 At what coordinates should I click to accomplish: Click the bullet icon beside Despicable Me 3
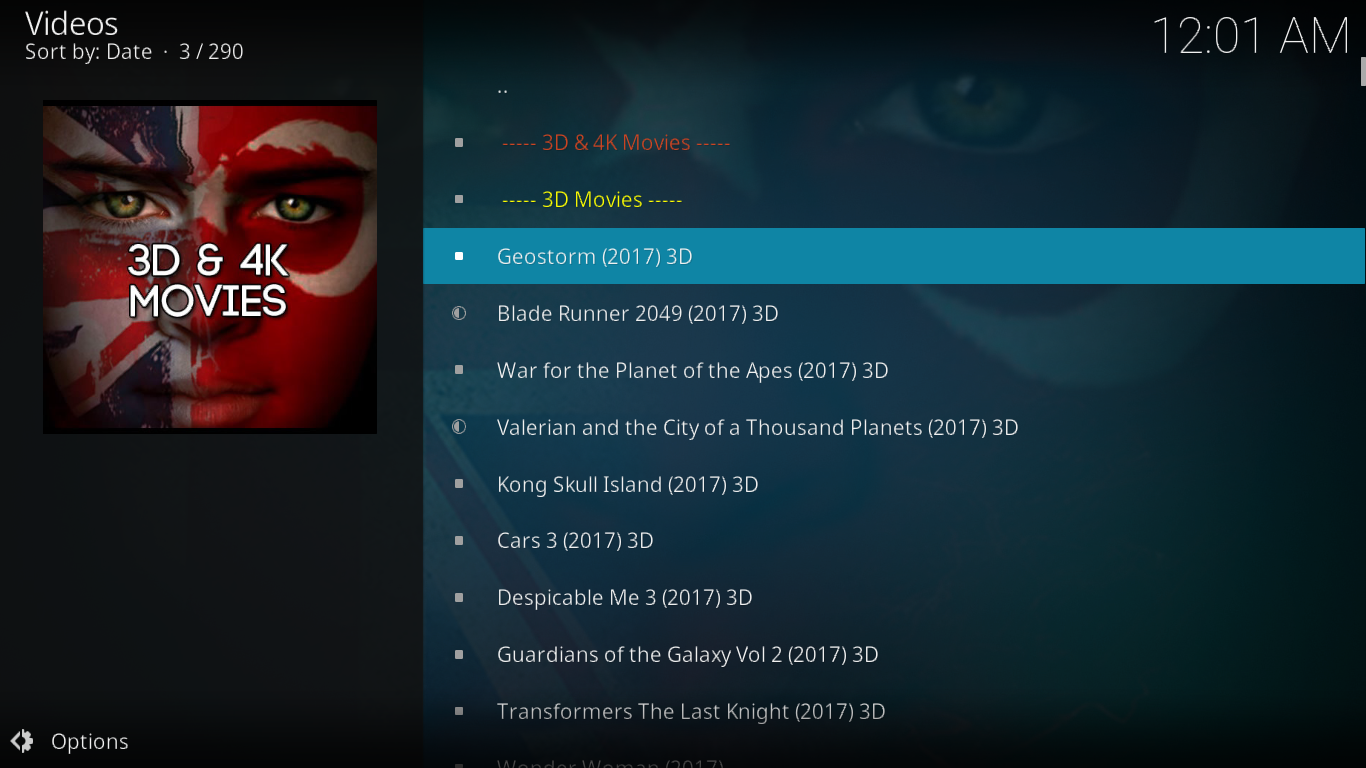point(459,597)
